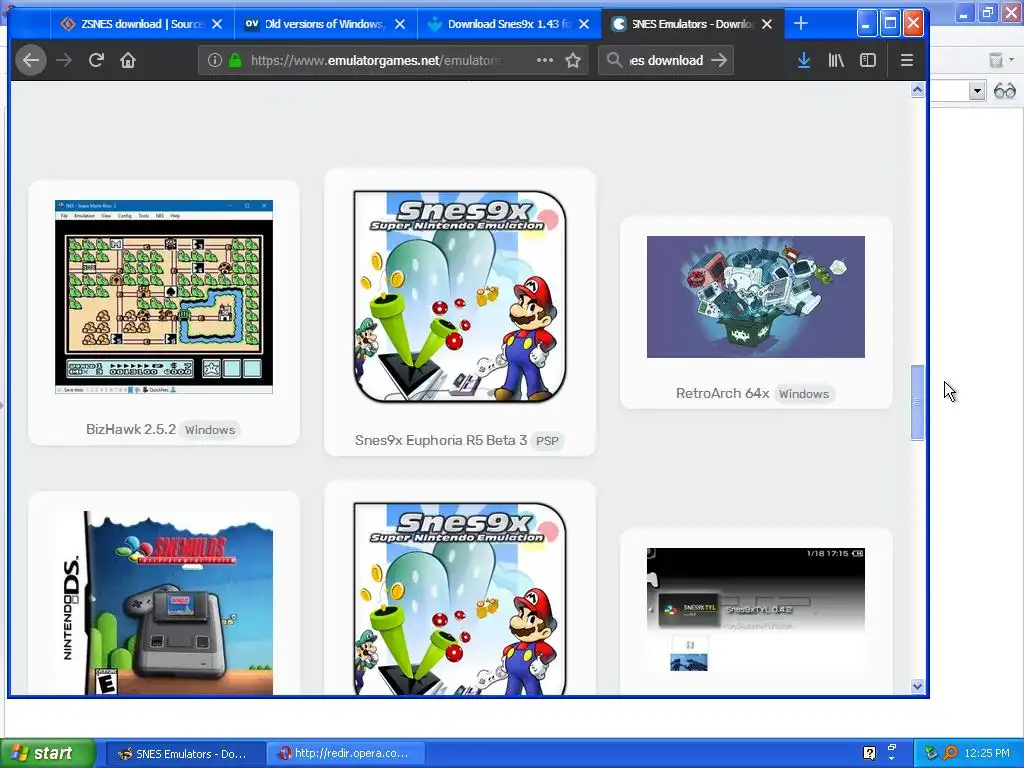Bookmark this page with the star
The width and height of the screenshot is (1024, 768).
[573, 61]
